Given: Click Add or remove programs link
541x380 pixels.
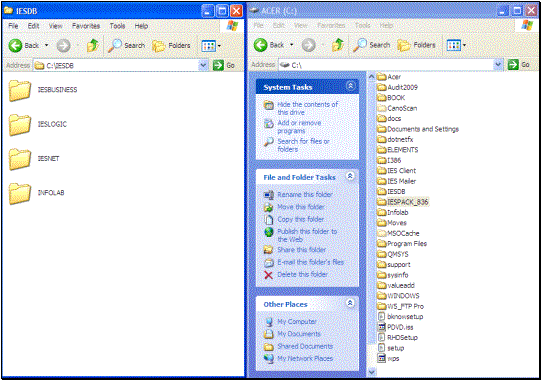Looking at the screenshot, I should (299, 127).
